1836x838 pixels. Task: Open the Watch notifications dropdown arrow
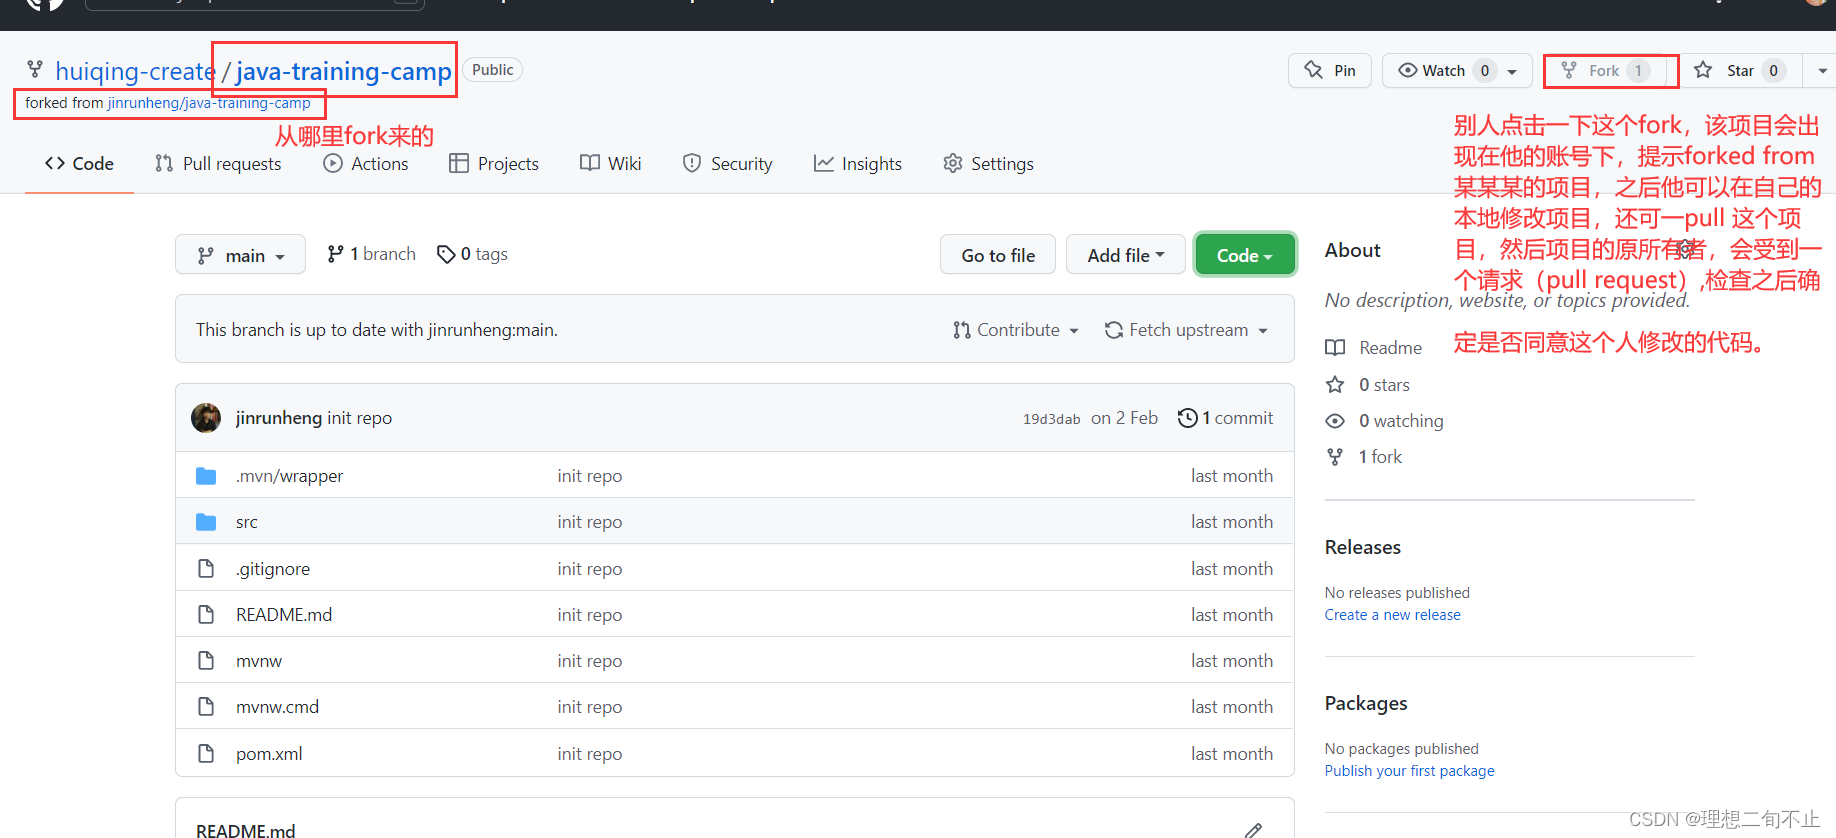click(x=1512, y=71)
